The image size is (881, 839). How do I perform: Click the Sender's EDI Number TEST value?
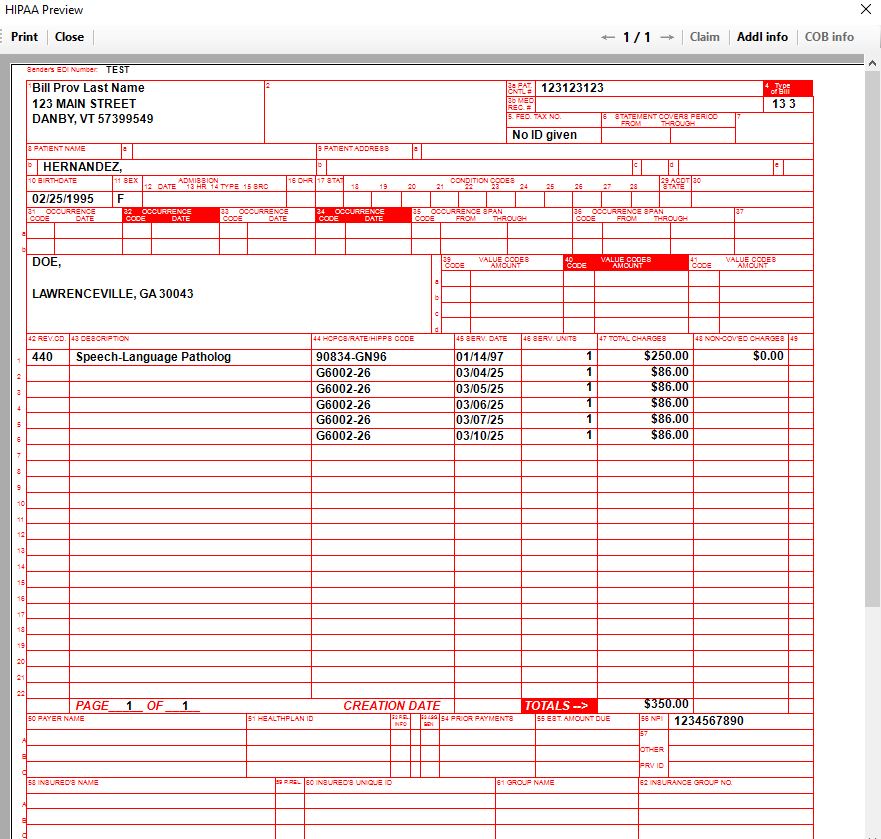pyautogui.click(x=117, y=70)
